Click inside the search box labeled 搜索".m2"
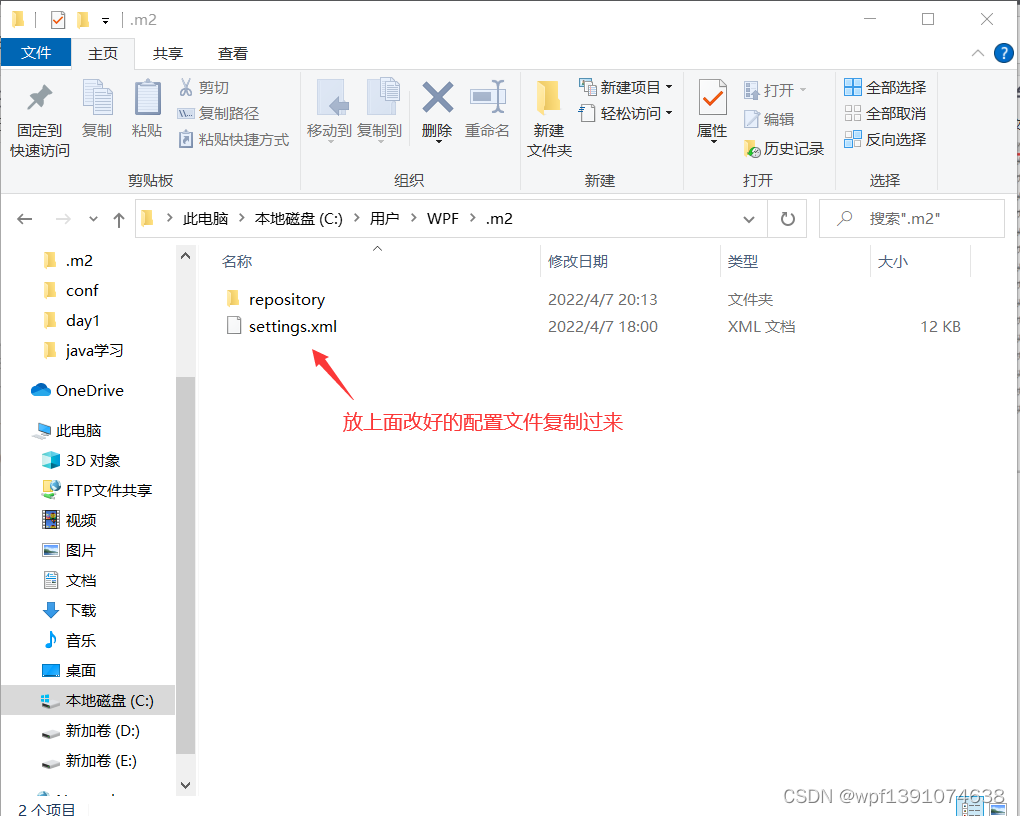Viewport: 1020px width, 816px height. (912, 218)
